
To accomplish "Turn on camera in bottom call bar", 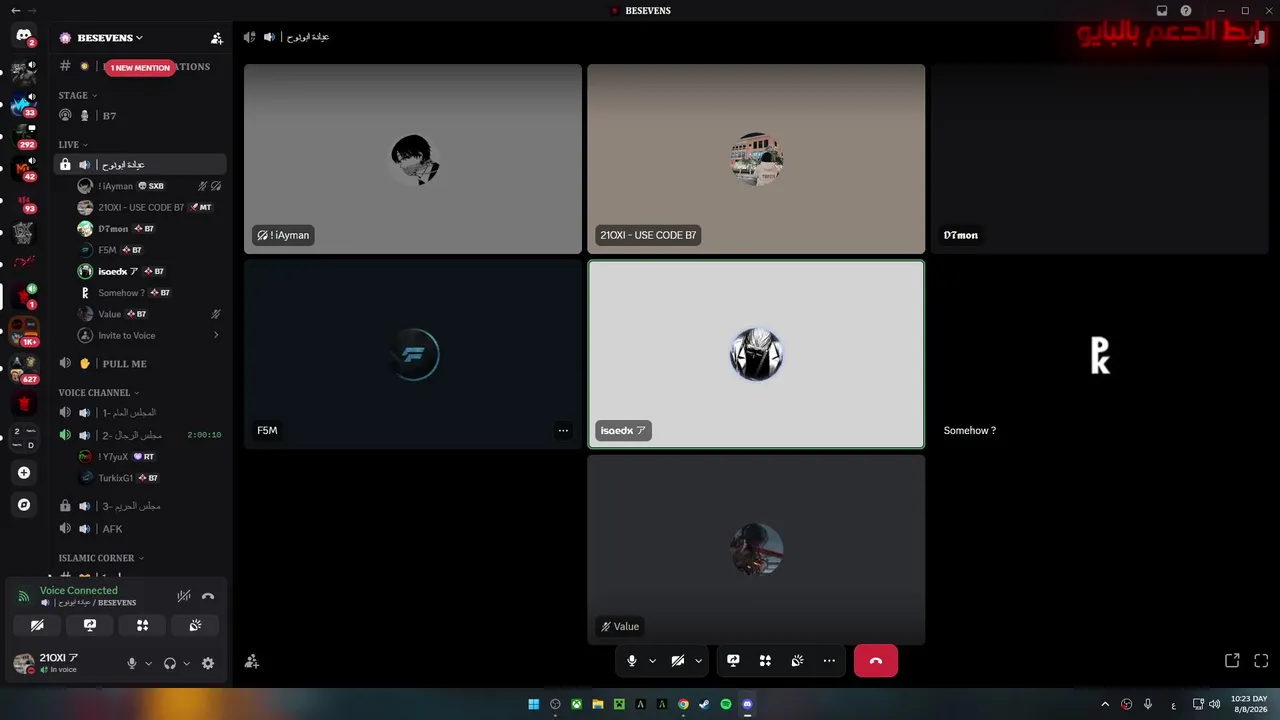I will (x=678, y=661).
